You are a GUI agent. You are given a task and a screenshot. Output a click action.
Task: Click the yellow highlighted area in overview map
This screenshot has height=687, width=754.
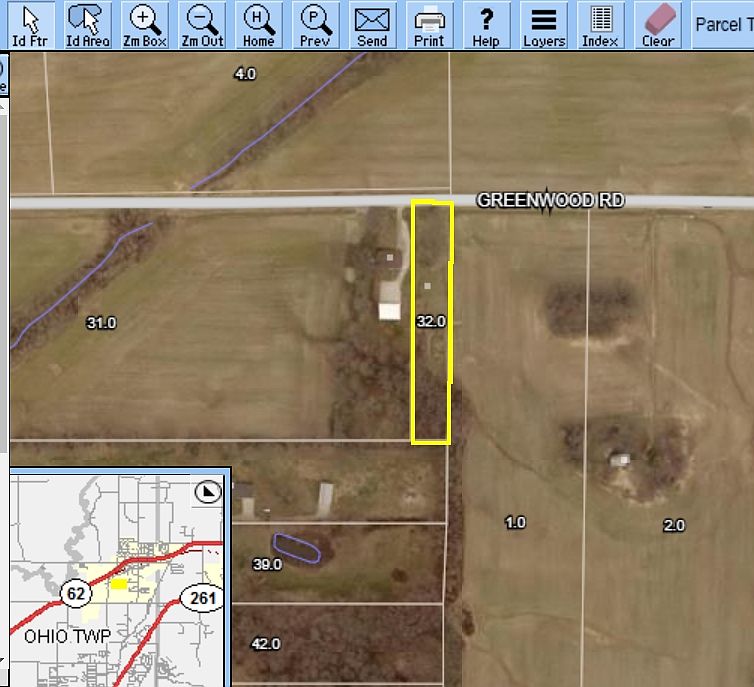pos(119,584)
